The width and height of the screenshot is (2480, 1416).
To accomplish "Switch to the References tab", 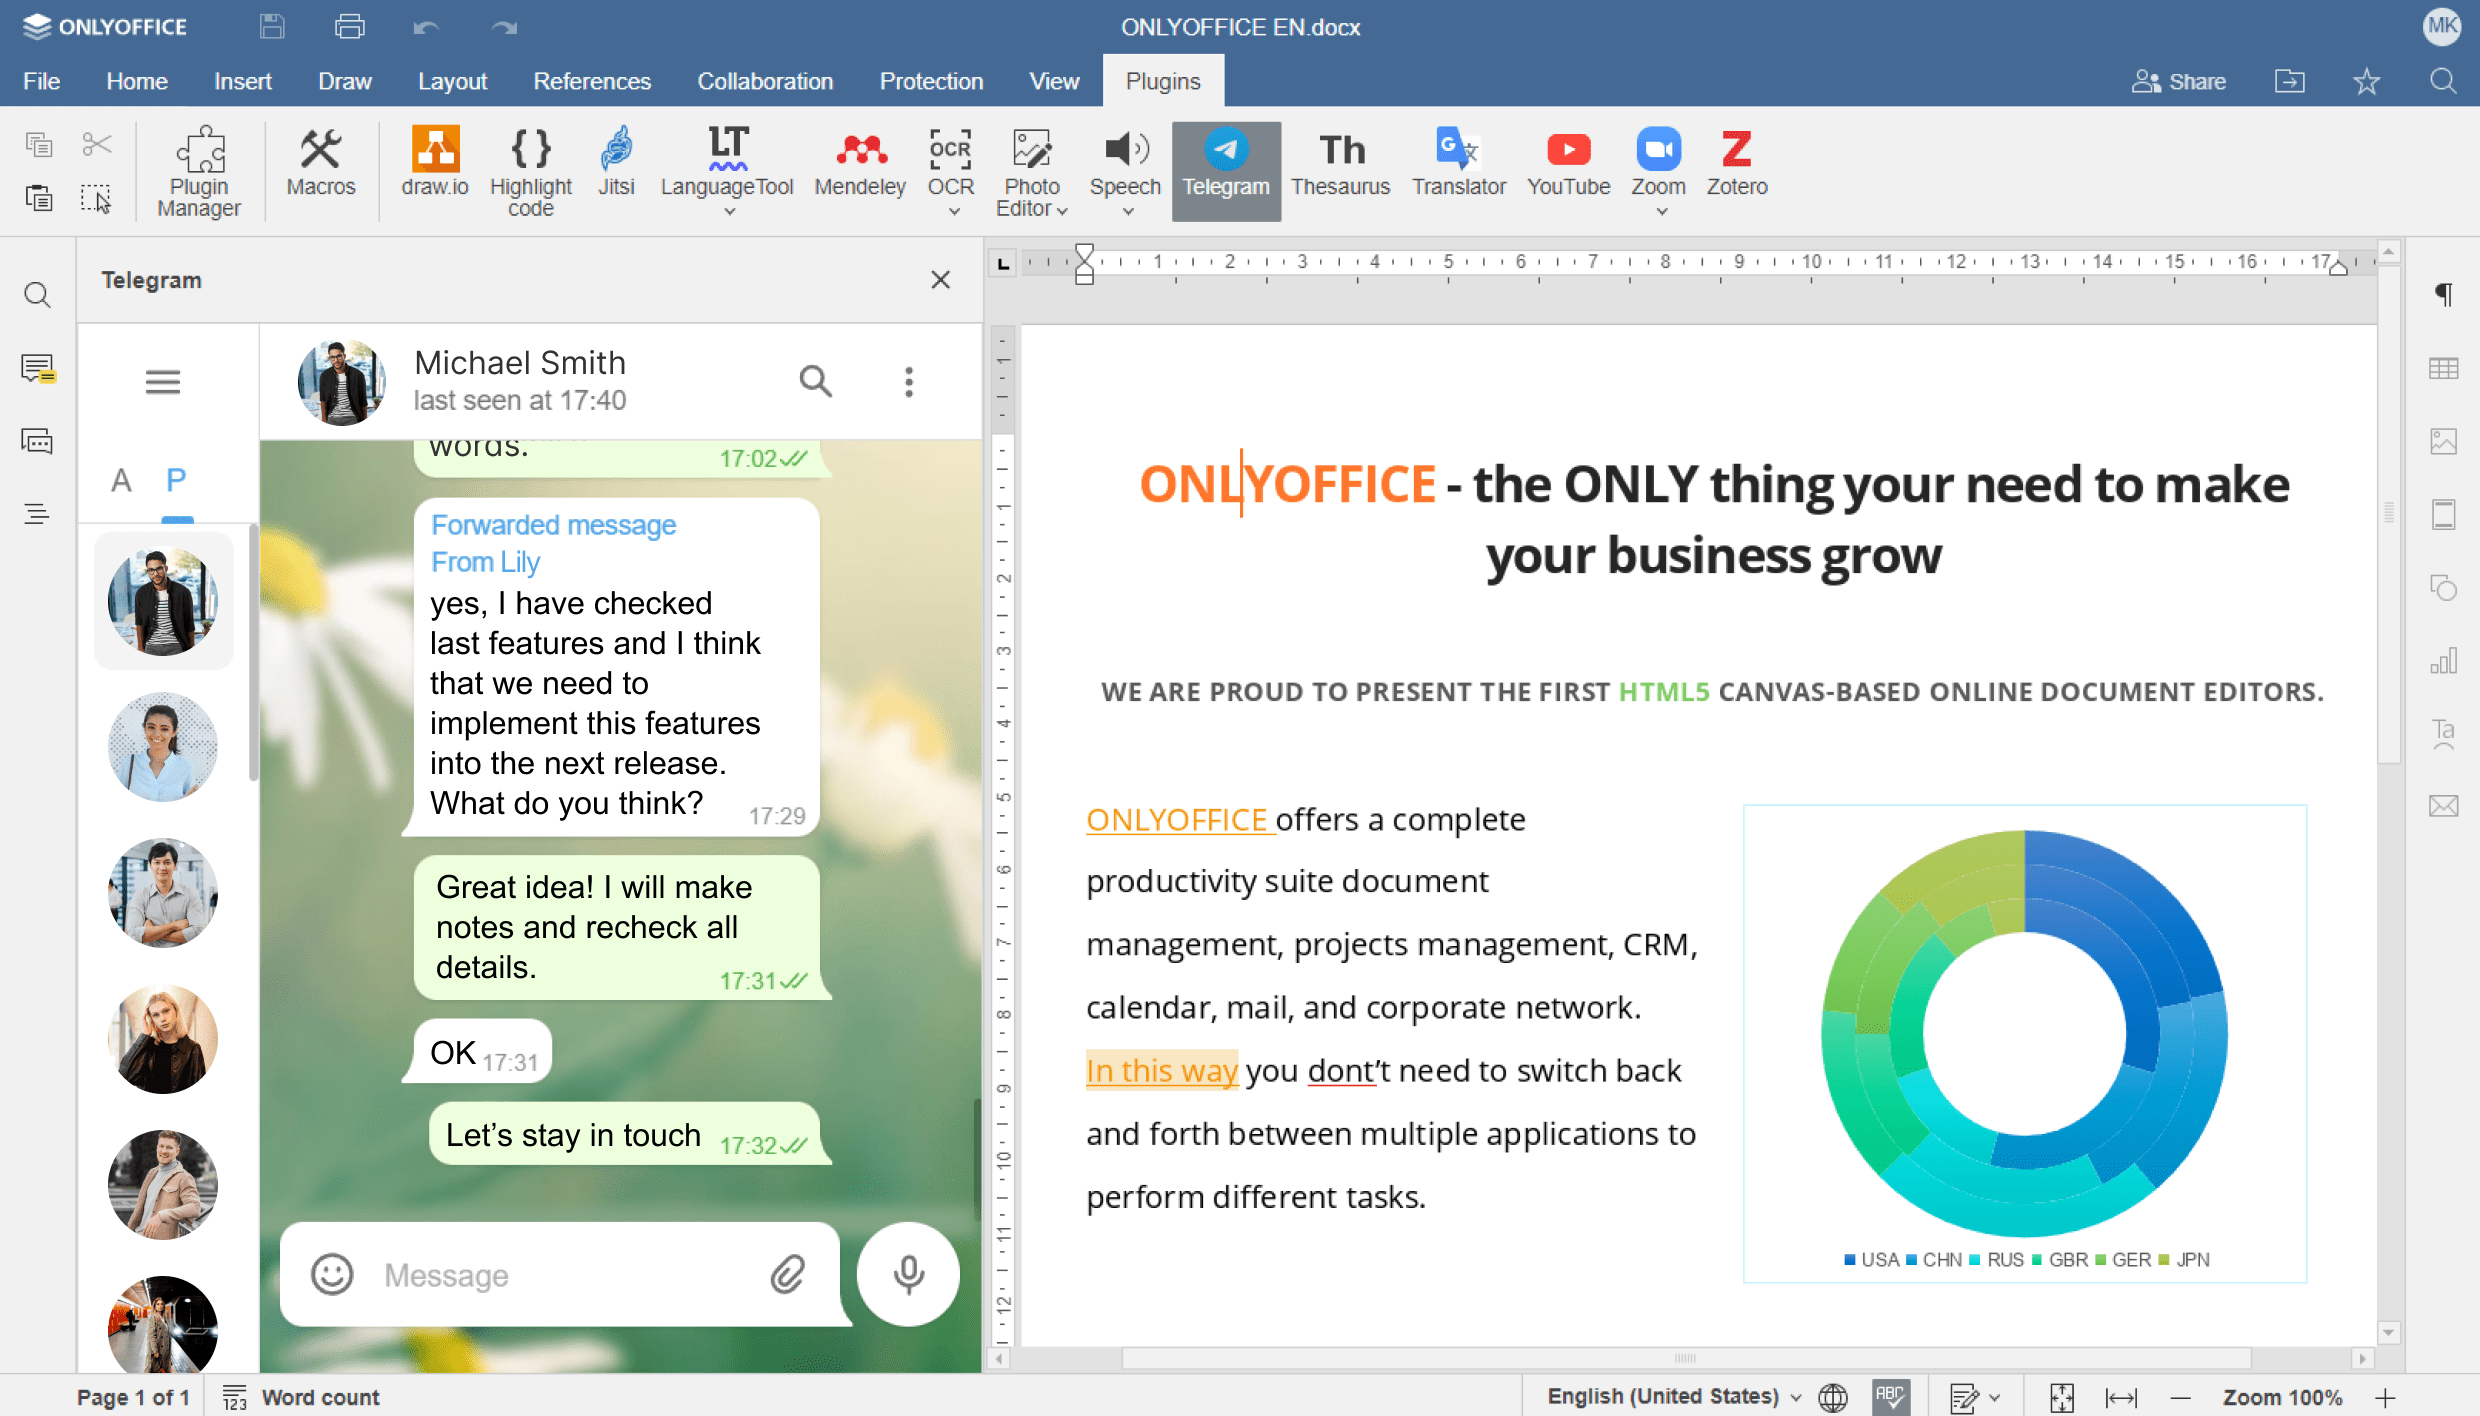I will coord(592,81).
